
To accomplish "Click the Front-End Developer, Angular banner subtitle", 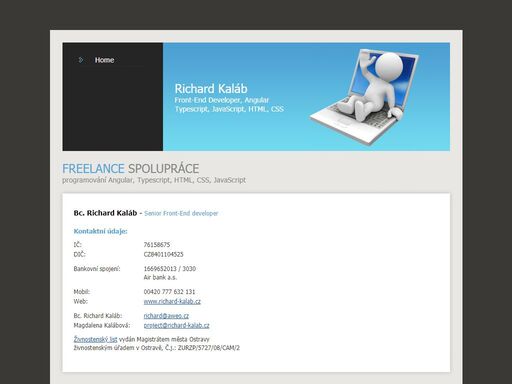I will coord(221,100).
